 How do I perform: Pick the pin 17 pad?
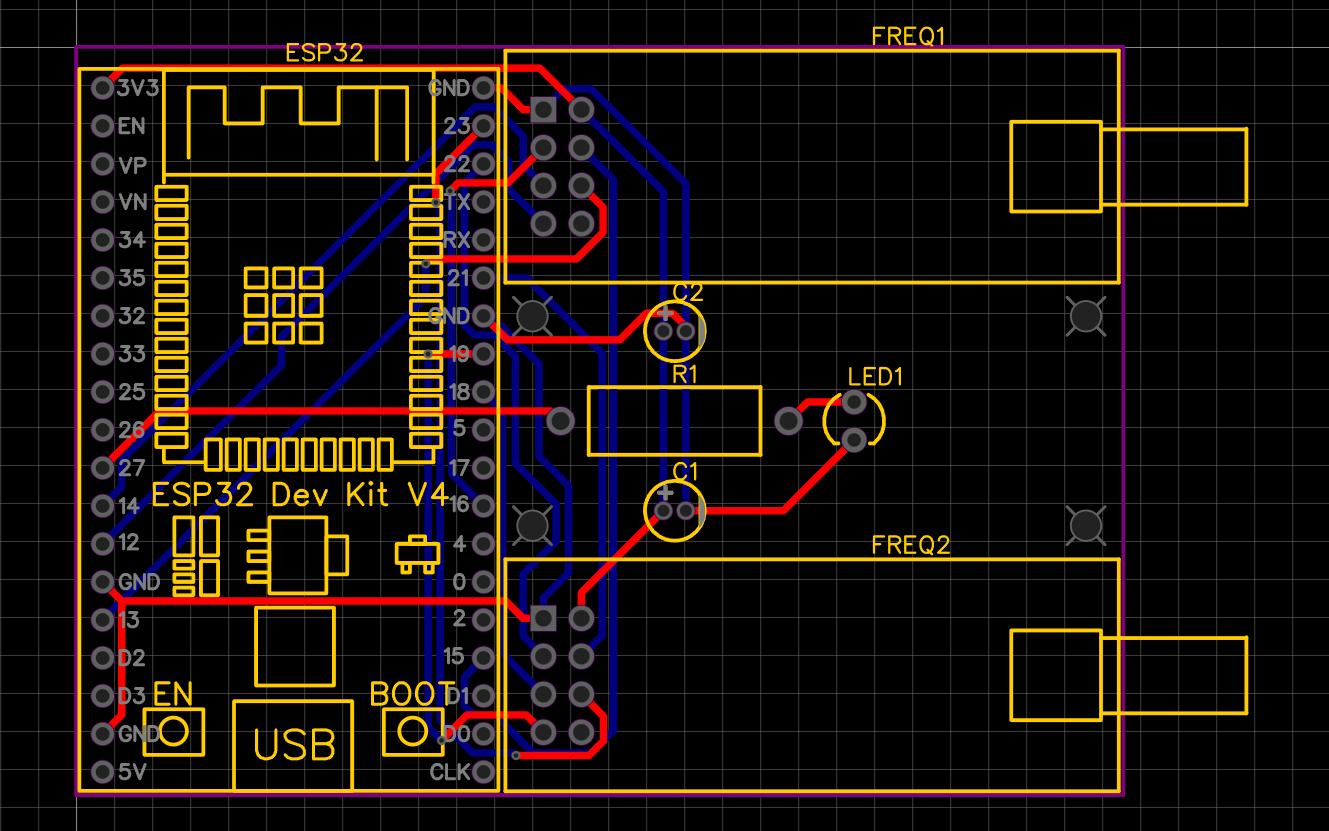tap(484, 468)
